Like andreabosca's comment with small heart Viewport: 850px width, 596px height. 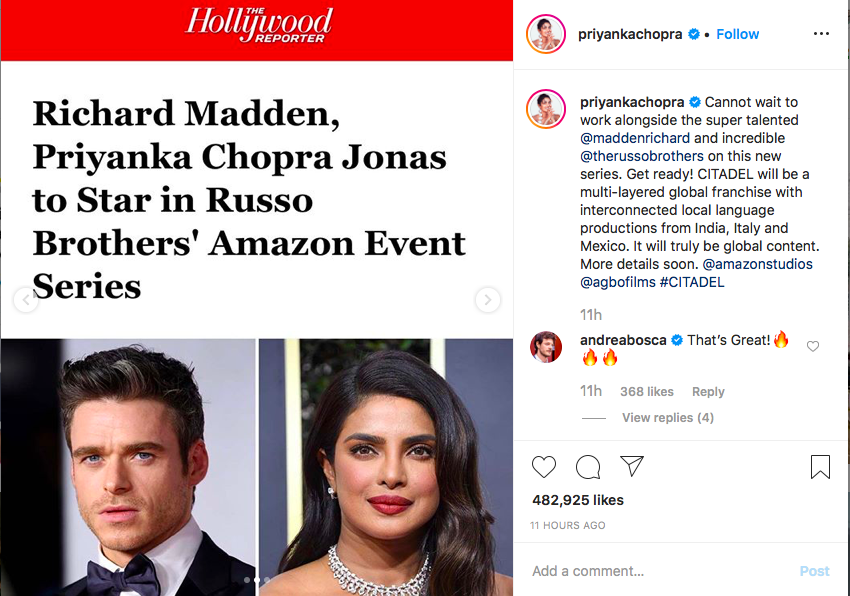(813, 346)
